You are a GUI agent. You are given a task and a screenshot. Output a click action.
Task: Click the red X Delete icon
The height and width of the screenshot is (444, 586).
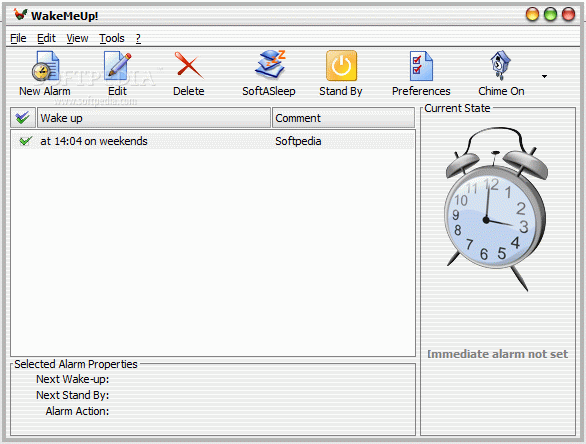[189, 66]
